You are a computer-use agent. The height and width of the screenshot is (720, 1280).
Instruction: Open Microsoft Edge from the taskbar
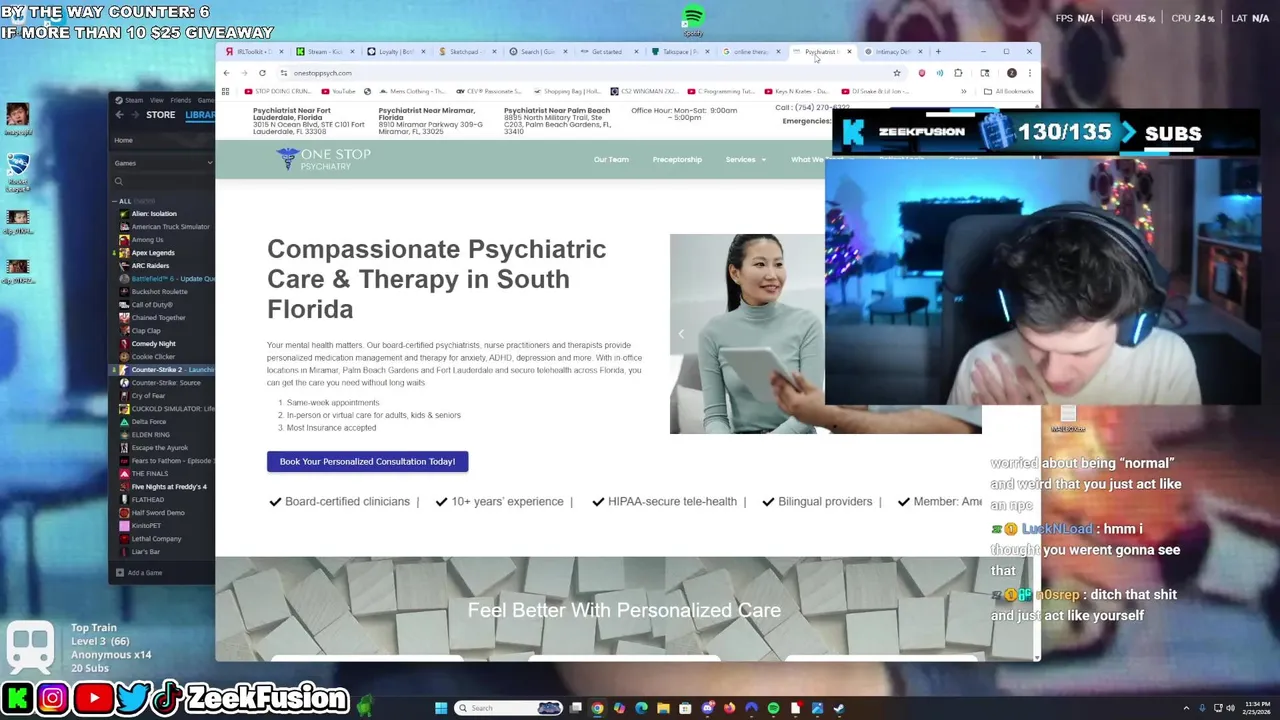[x=641, y=708]
